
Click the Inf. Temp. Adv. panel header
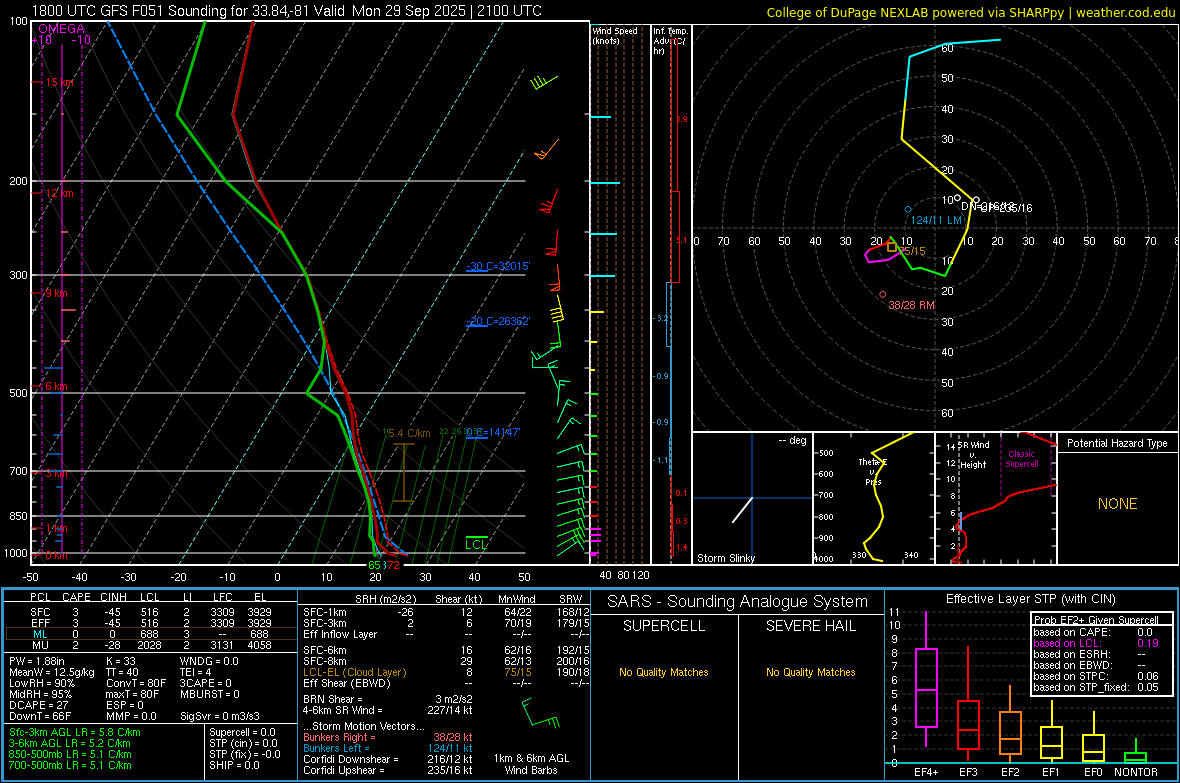coord(670,41)
